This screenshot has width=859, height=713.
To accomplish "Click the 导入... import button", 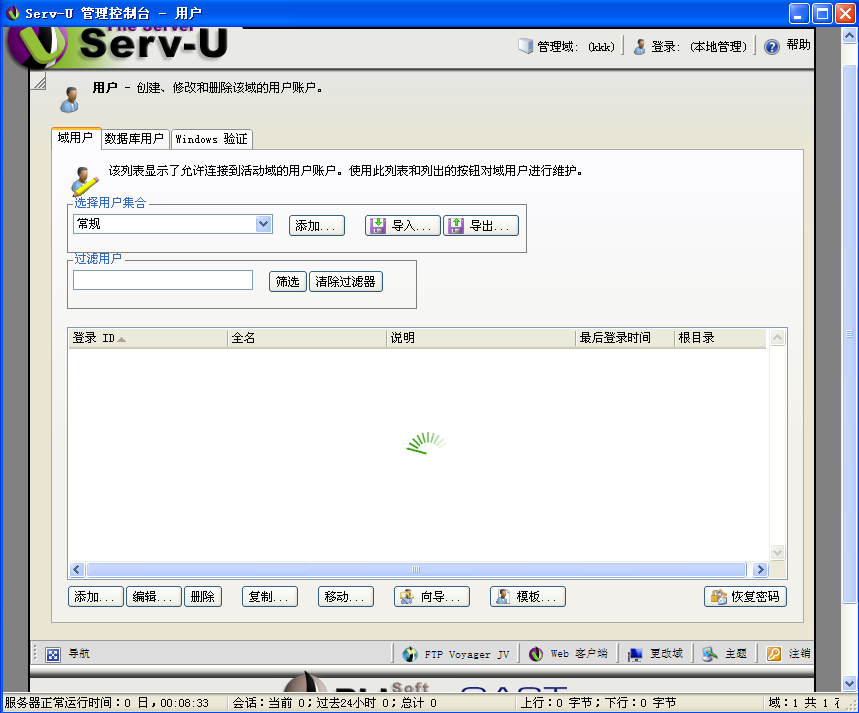I will 403,225.
